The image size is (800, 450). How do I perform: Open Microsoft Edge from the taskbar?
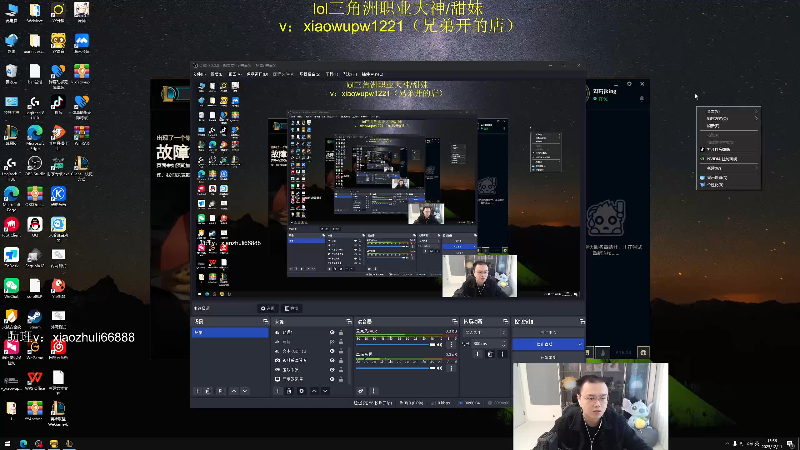[x=23, y=443]
